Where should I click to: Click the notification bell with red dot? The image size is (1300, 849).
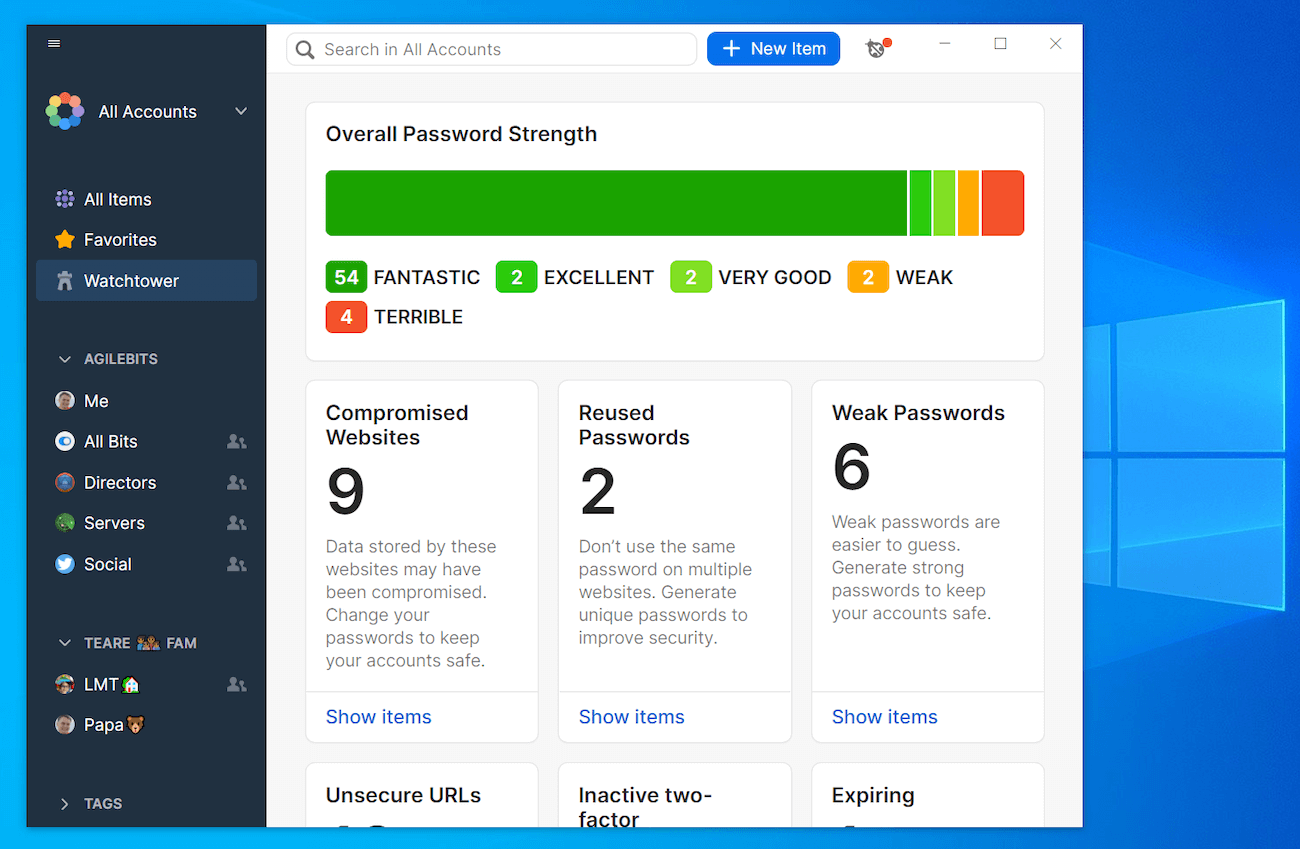[x=876, y=48]
